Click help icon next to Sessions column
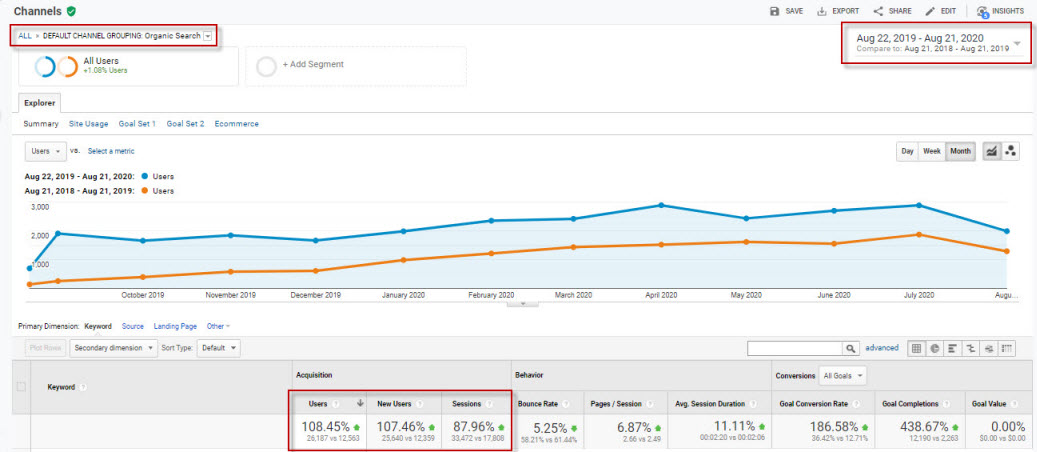 (487, 404)
